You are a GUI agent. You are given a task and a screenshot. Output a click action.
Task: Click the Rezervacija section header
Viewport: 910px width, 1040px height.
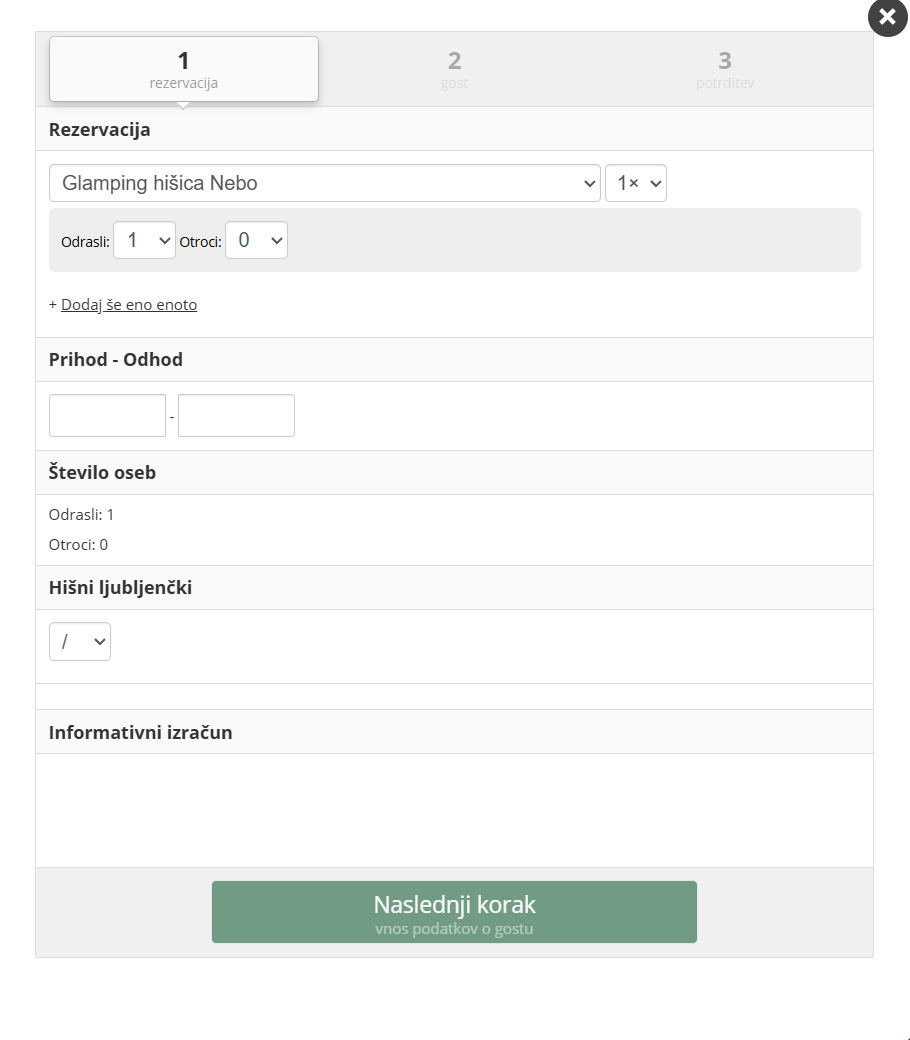tap(100, 129)
